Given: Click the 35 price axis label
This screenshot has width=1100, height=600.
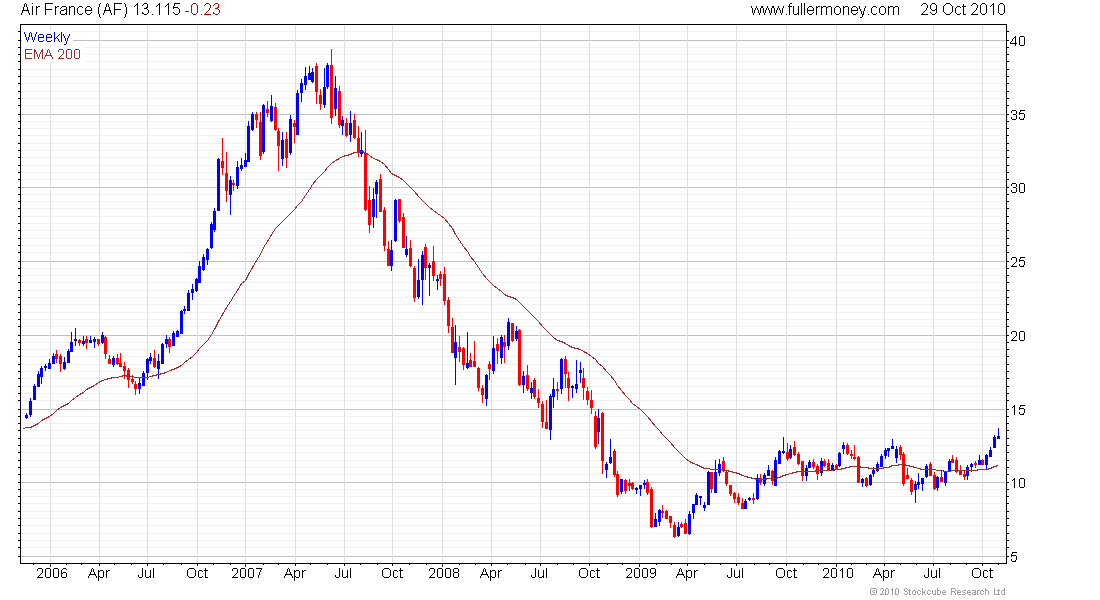Looking at the screenshot, I should point(1017,115).
